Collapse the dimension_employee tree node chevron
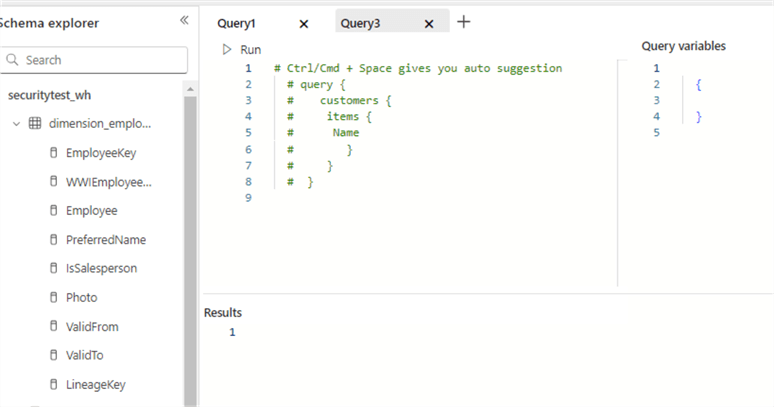The width and height of the screenshot is (774, 407). click(x=16, y=124)
